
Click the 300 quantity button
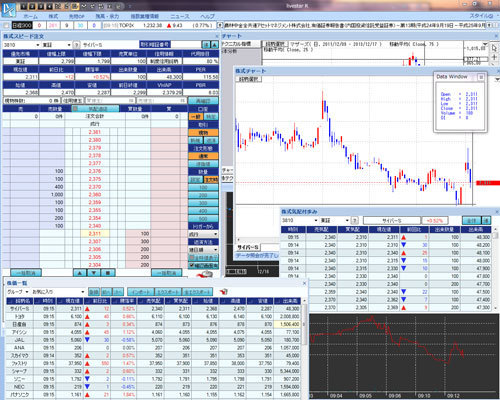(x=203, y=203)
